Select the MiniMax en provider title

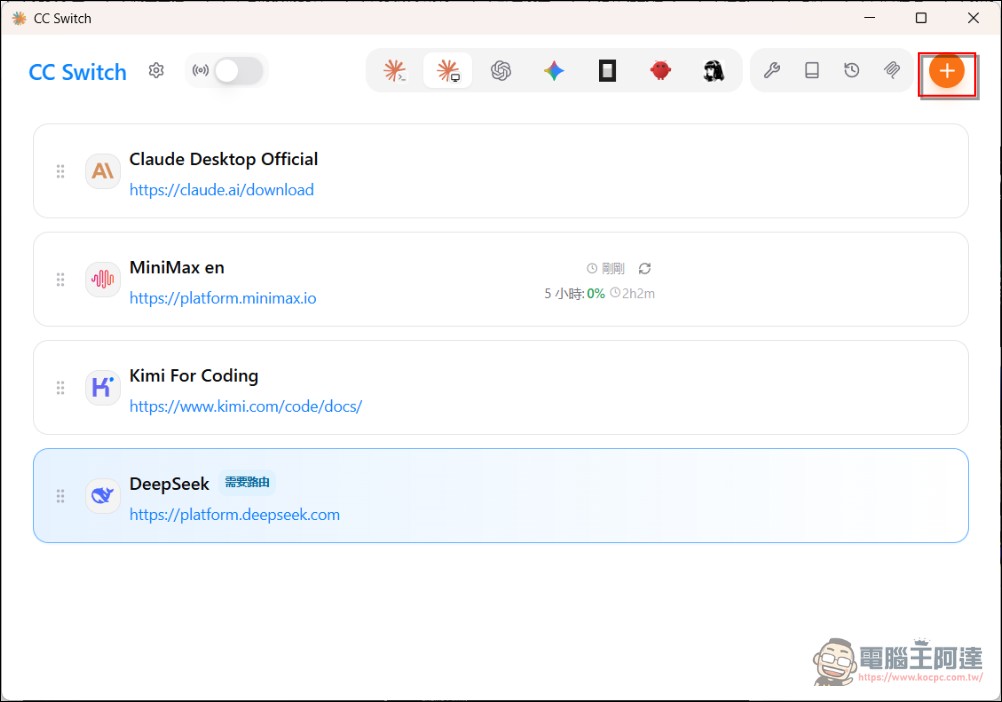[x=176, y=268]
